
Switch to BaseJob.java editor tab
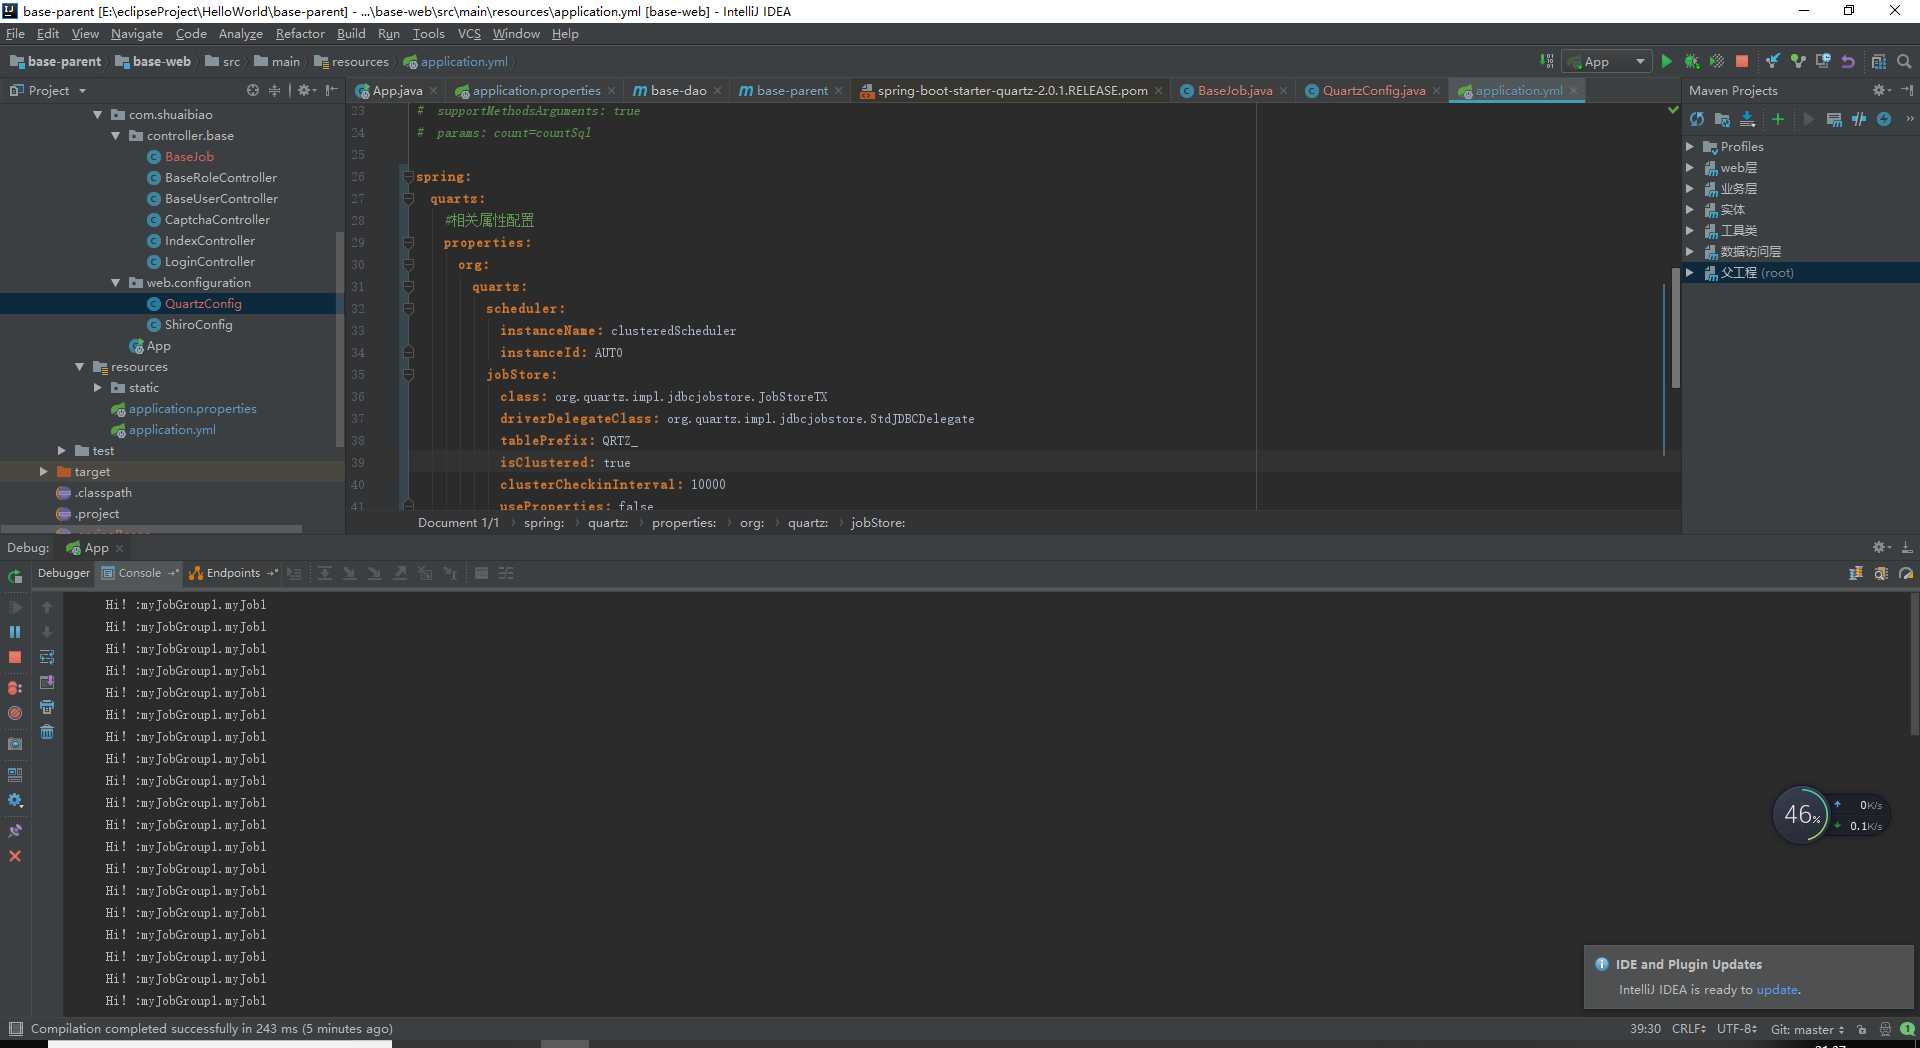click(x=1234, y=90)
